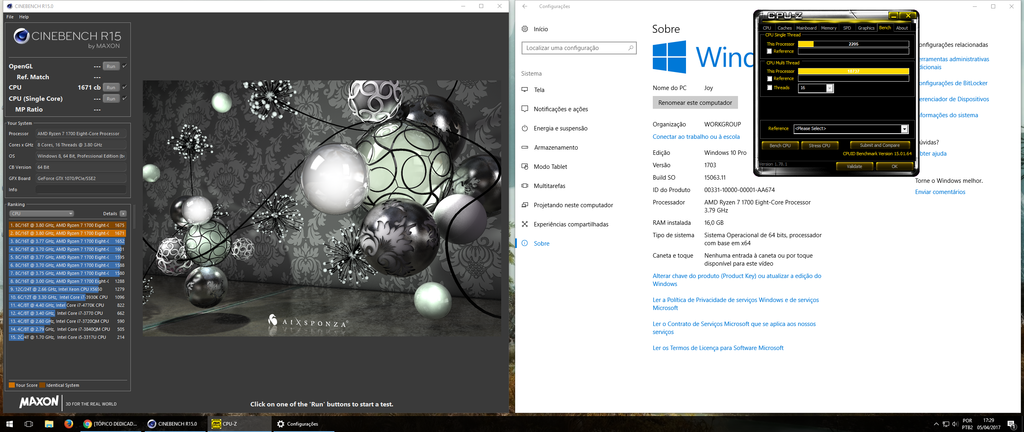Expand the Threads count dropdown in CPU-Z
This screenshot has height=432, width=1024.
(816, 88)
